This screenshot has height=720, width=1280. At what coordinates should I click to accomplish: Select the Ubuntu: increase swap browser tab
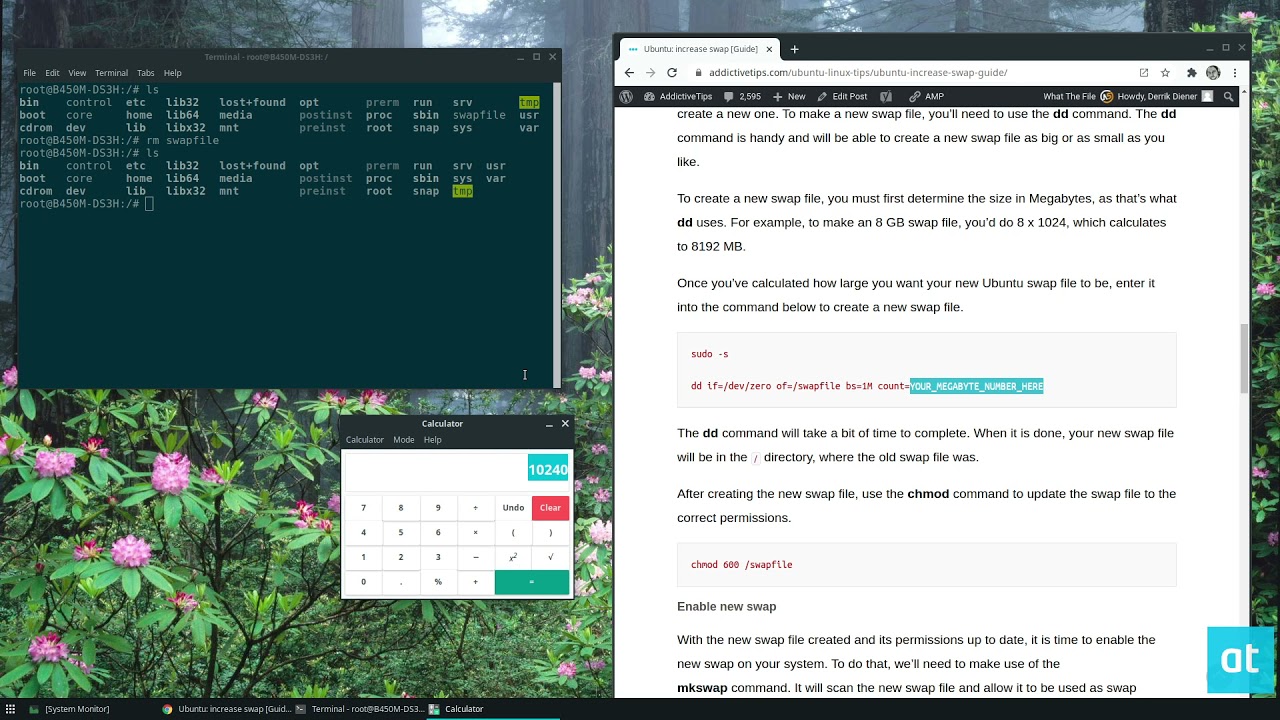(x=699, y=49)
